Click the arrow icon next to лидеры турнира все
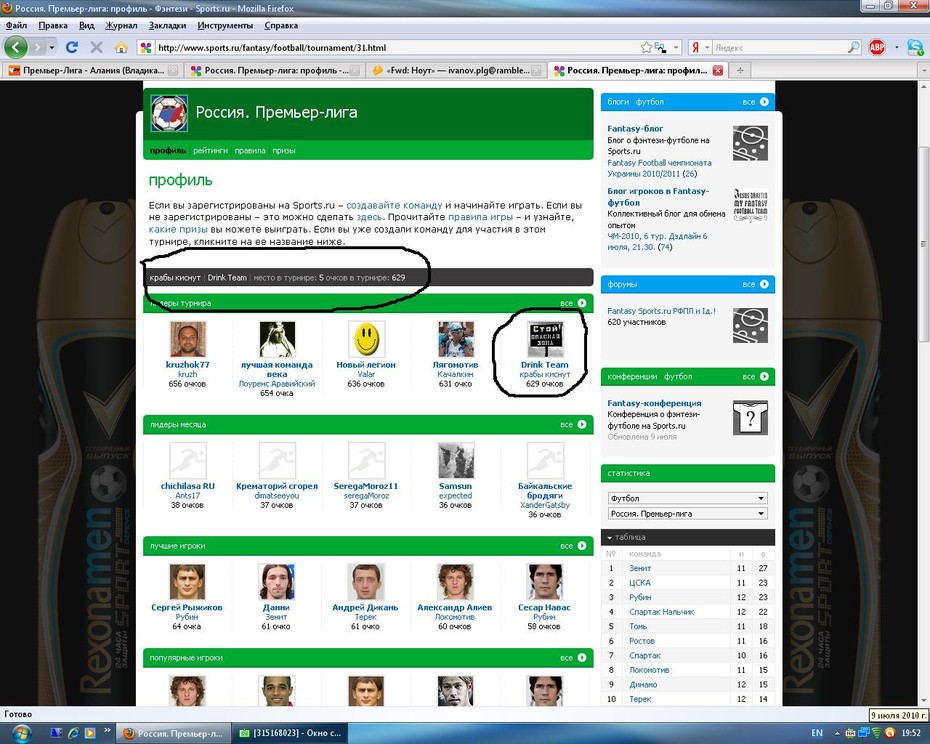This screenshot has height=744, width=930. 582,303
